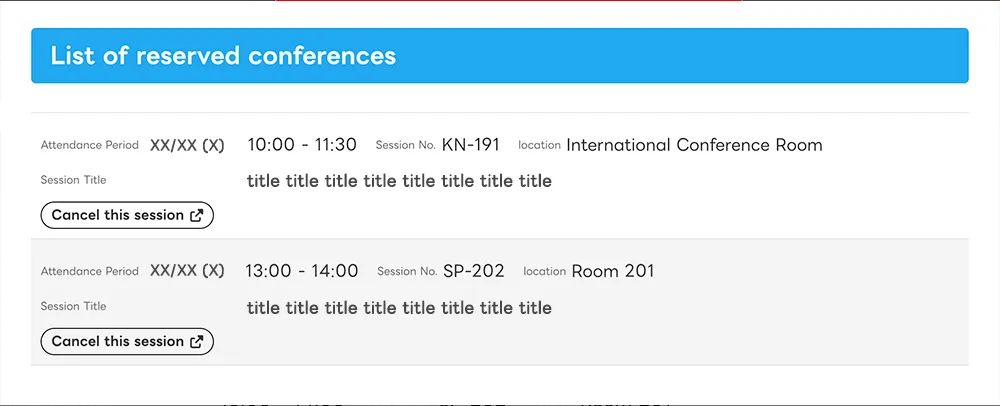Click the session title of the 10:00 session
Image resolution: width=1000 pixels, height=406 pixels.
[399, 181]
